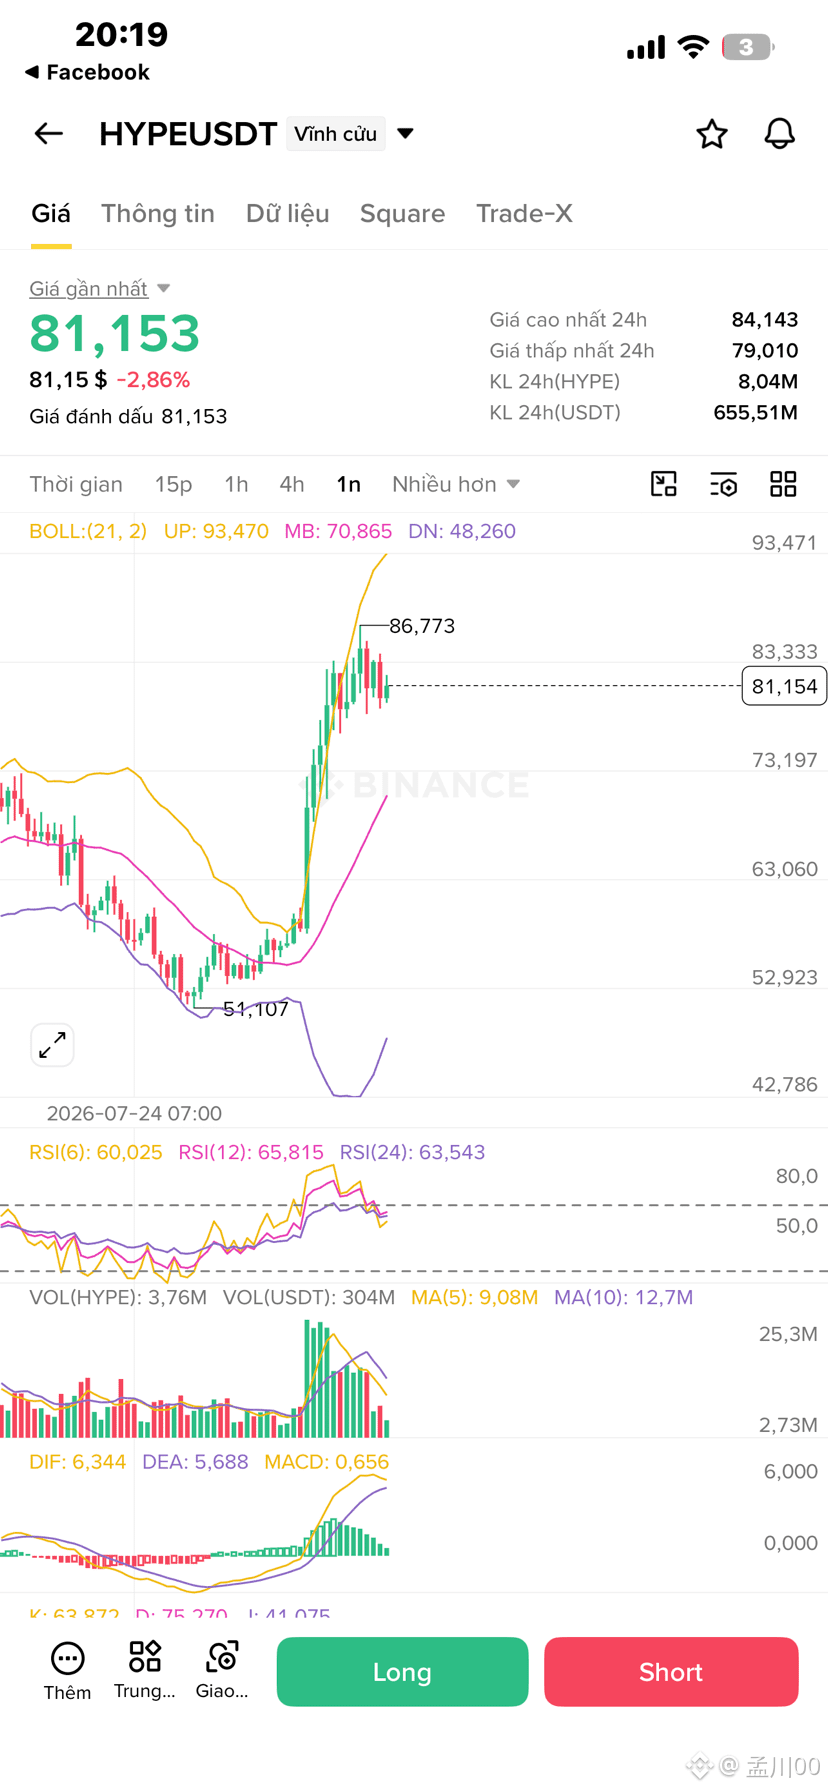The width and height of the screenshot is (828, 1792).
Task: Tap the Giá đánh dấu 81,153 mark price
Action: pyautogui.click(x=128, y=416)
